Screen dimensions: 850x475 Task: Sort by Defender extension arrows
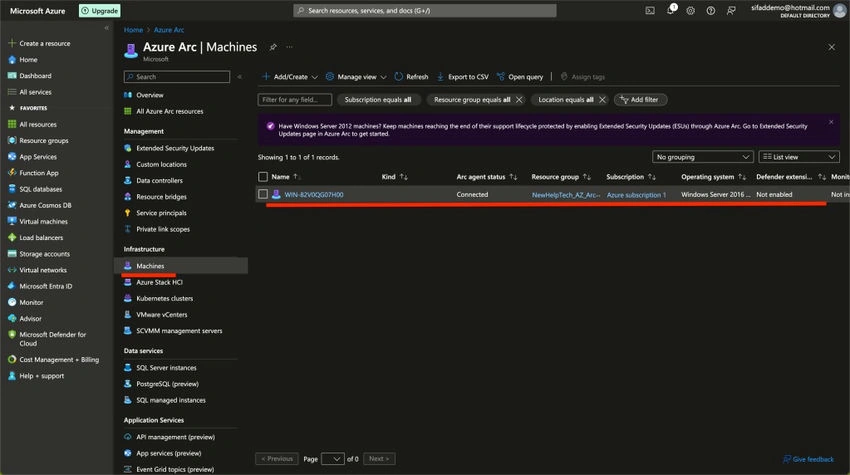[x=822, y=177]
